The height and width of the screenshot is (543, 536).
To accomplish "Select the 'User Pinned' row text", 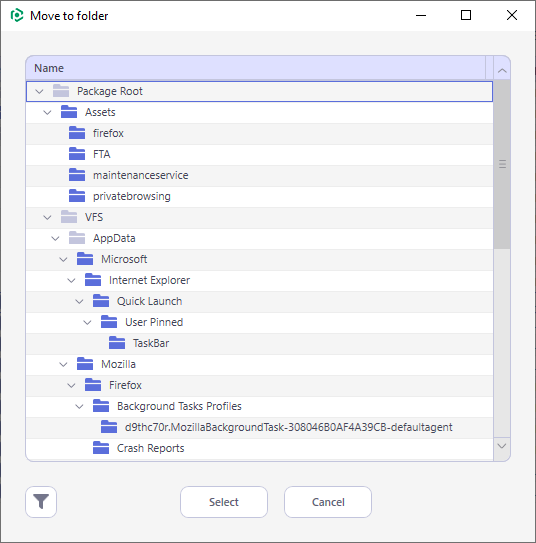I will (x=154, y=322).
